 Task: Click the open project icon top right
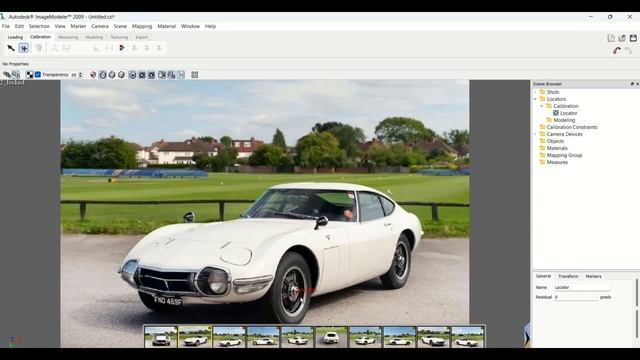(x=622, y=38)
